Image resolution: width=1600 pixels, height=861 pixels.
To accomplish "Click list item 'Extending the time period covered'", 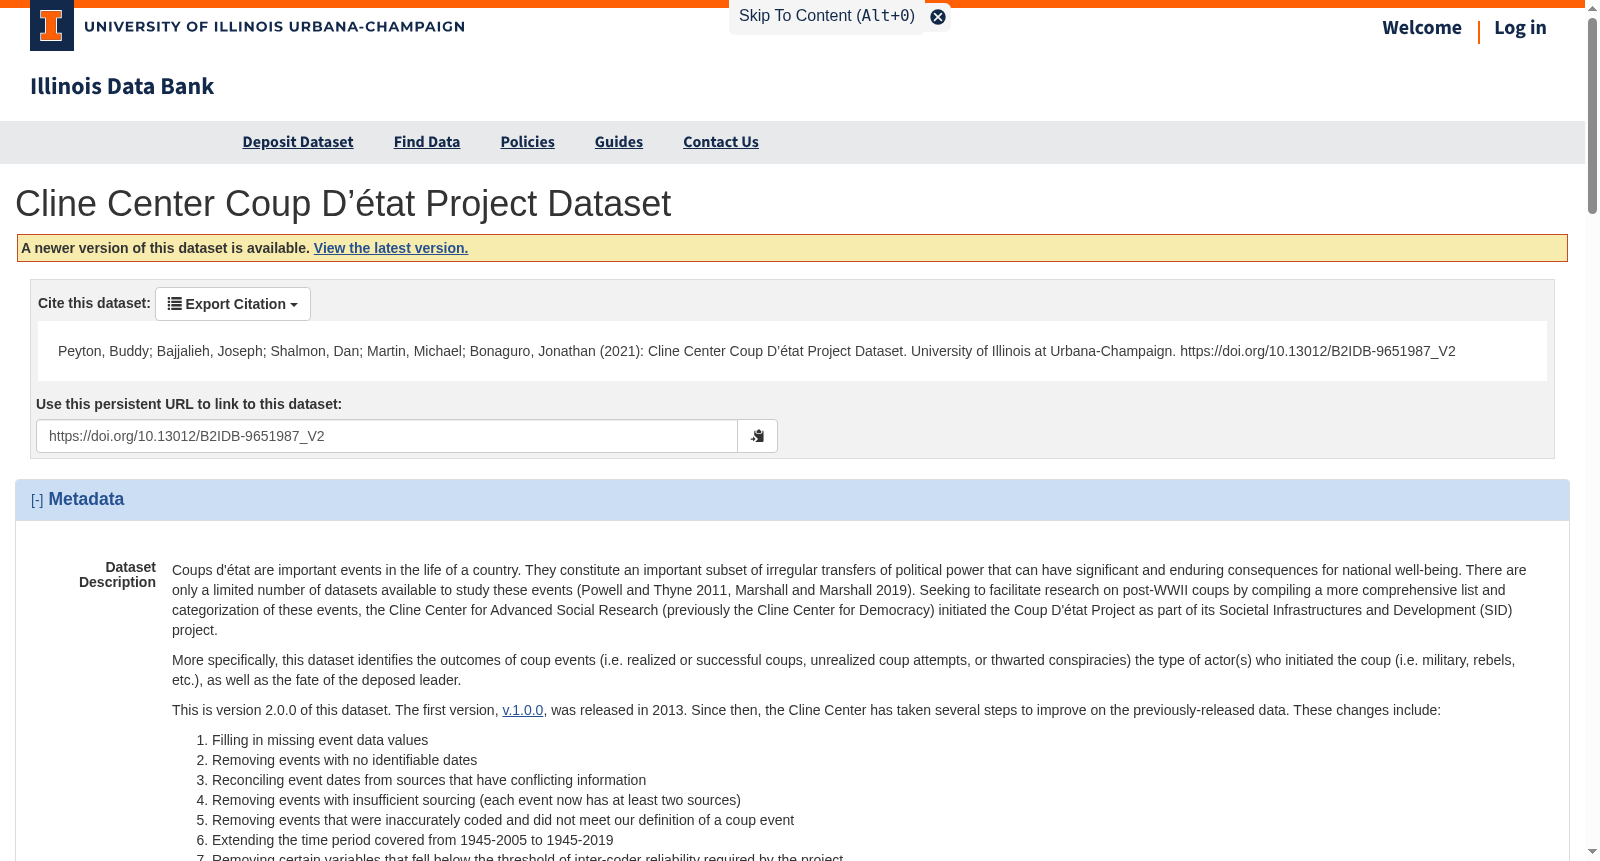I will coord(413,840).
